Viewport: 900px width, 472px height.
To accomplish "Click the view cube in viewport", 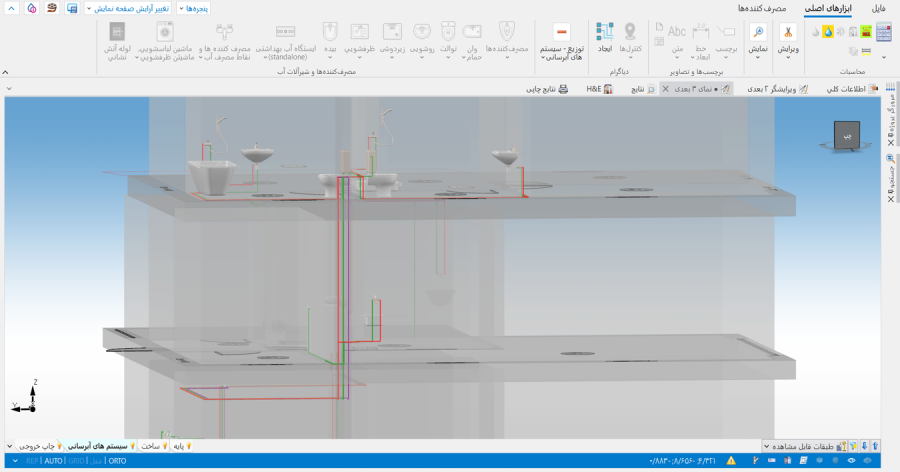I will tap(846, 135).
